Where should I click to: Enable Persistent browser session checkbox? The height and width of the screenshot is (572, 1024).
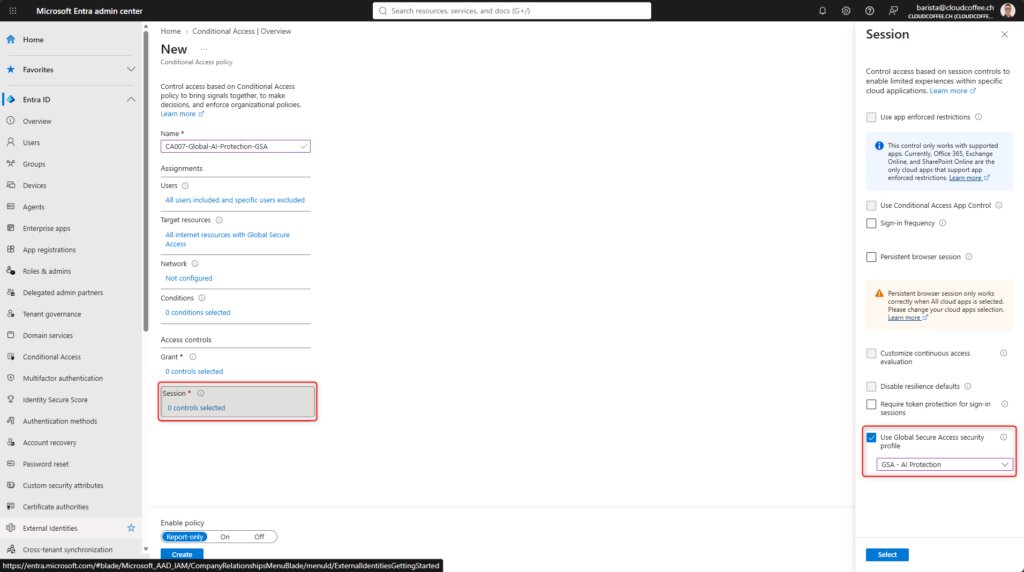(871, 257)
